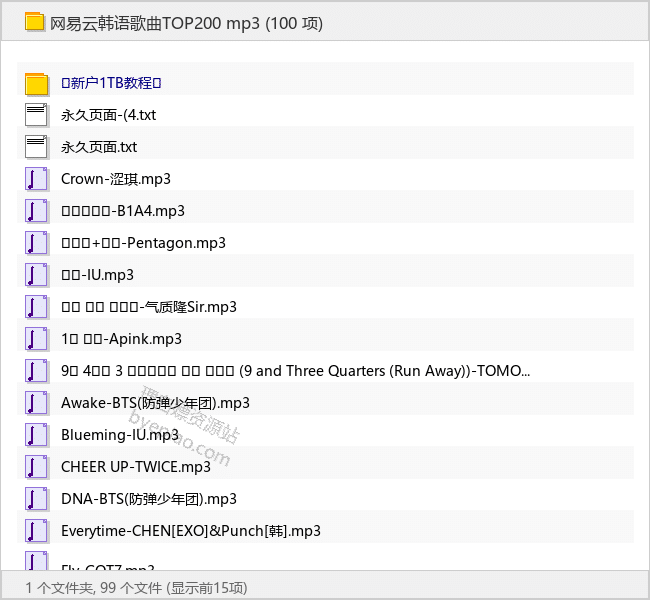Click the text file icon for 永久页面-(4.txt
The image size is (650, 600).
[x=36, y=115]
